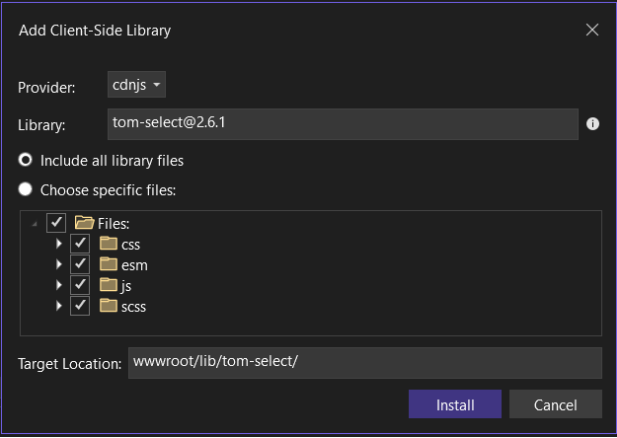Click the esm folder icon
The image size is (617, 438).
coord(109,264)
